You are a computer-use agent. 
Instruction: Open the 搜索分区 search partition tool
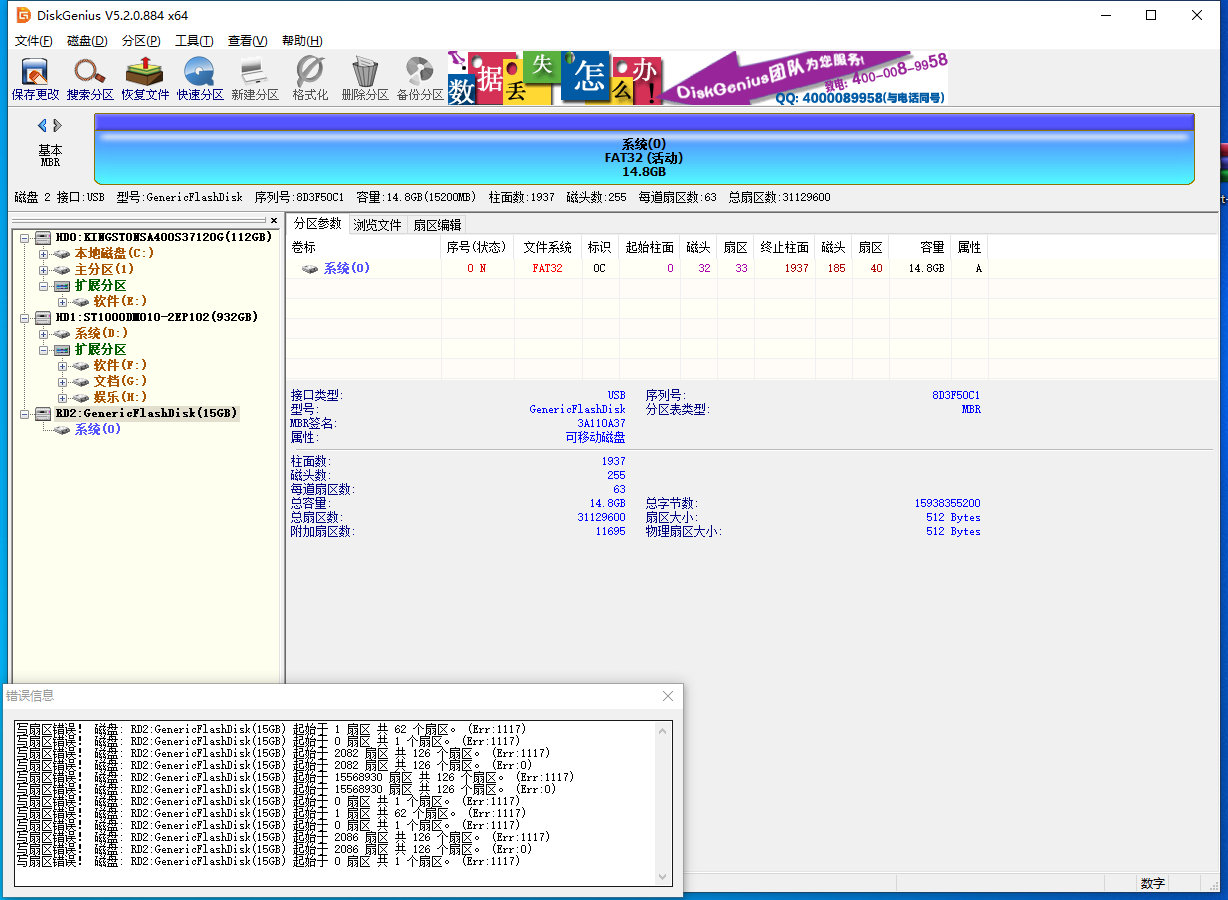point(90,79)
